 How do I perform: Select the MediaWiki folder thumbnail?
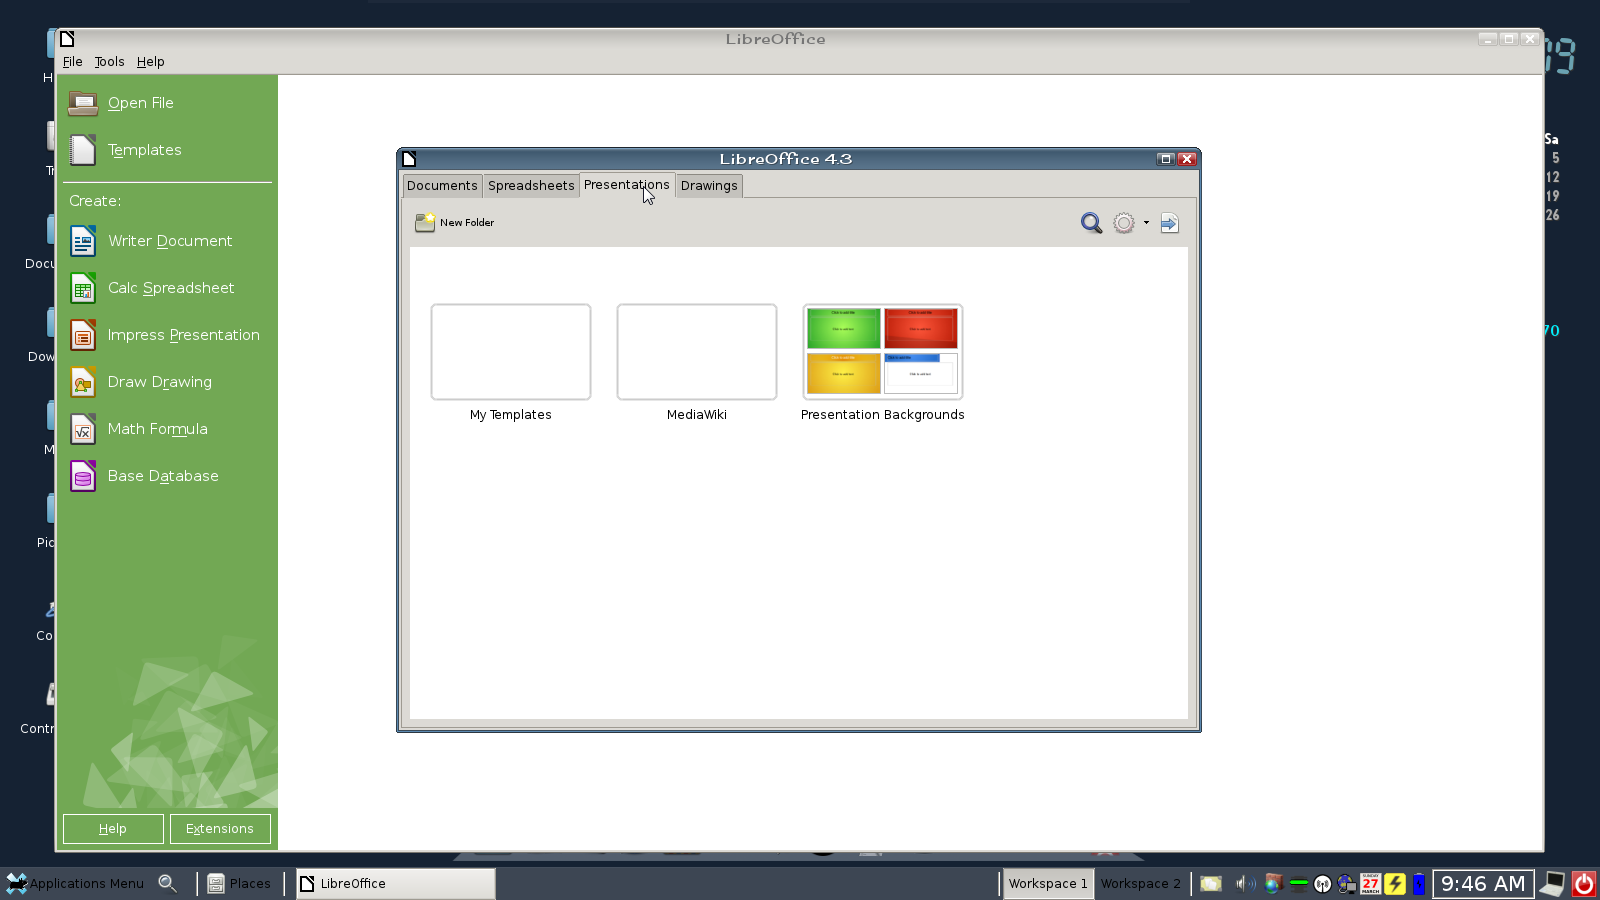point(697,352)
